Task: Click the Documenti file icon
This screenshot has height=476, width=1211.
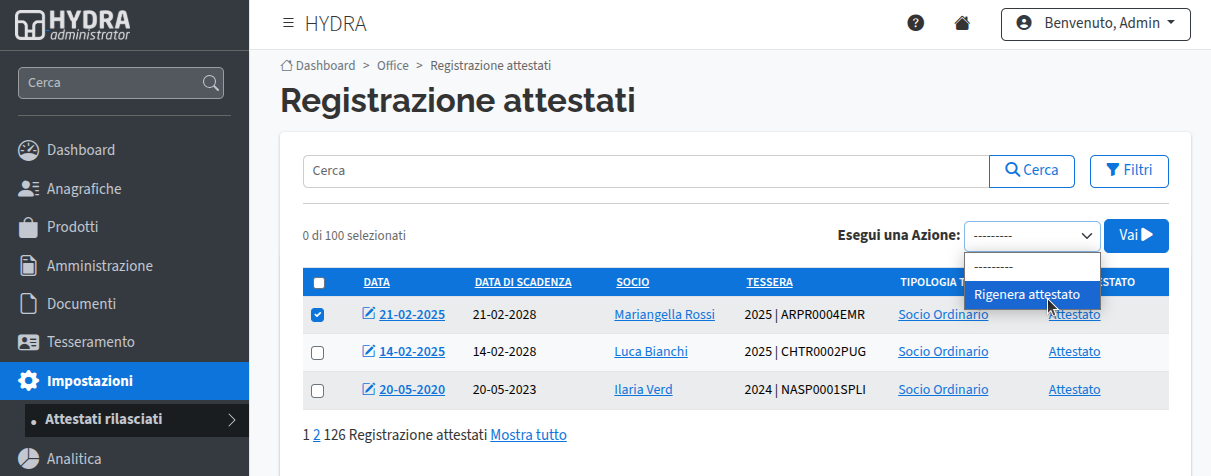Action: tap(28, 303)
